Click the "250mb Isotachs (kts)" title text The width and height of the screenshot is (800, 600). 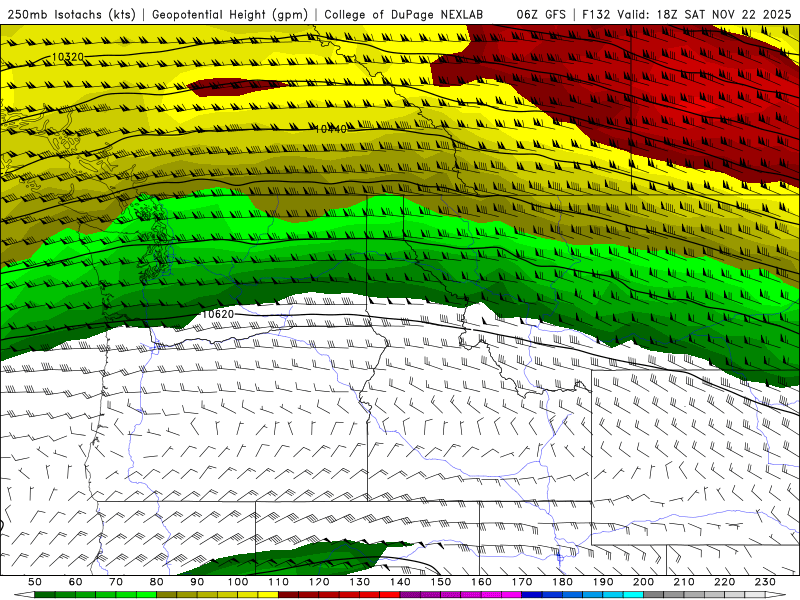[x=71, y=15]
